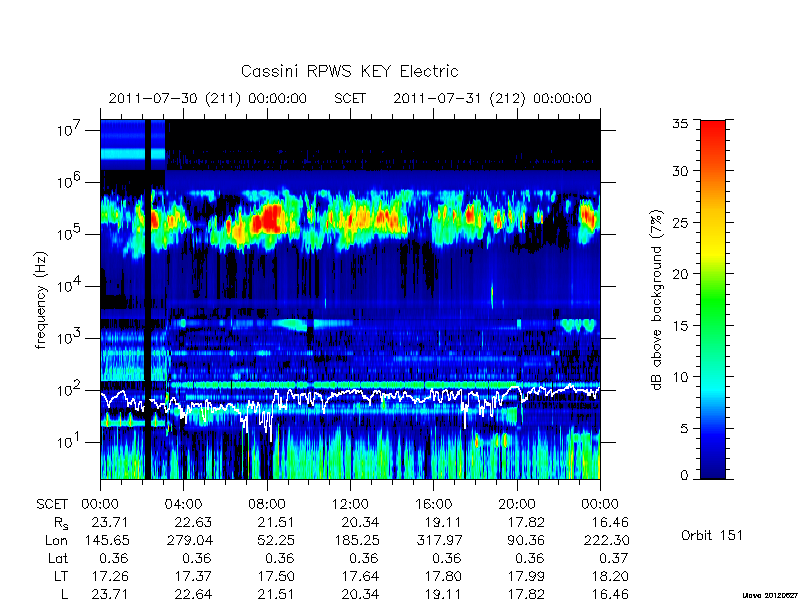Screen dimensions: 800x600
Task: Click the "LT" row label
Action: click(x=61, y=577)
